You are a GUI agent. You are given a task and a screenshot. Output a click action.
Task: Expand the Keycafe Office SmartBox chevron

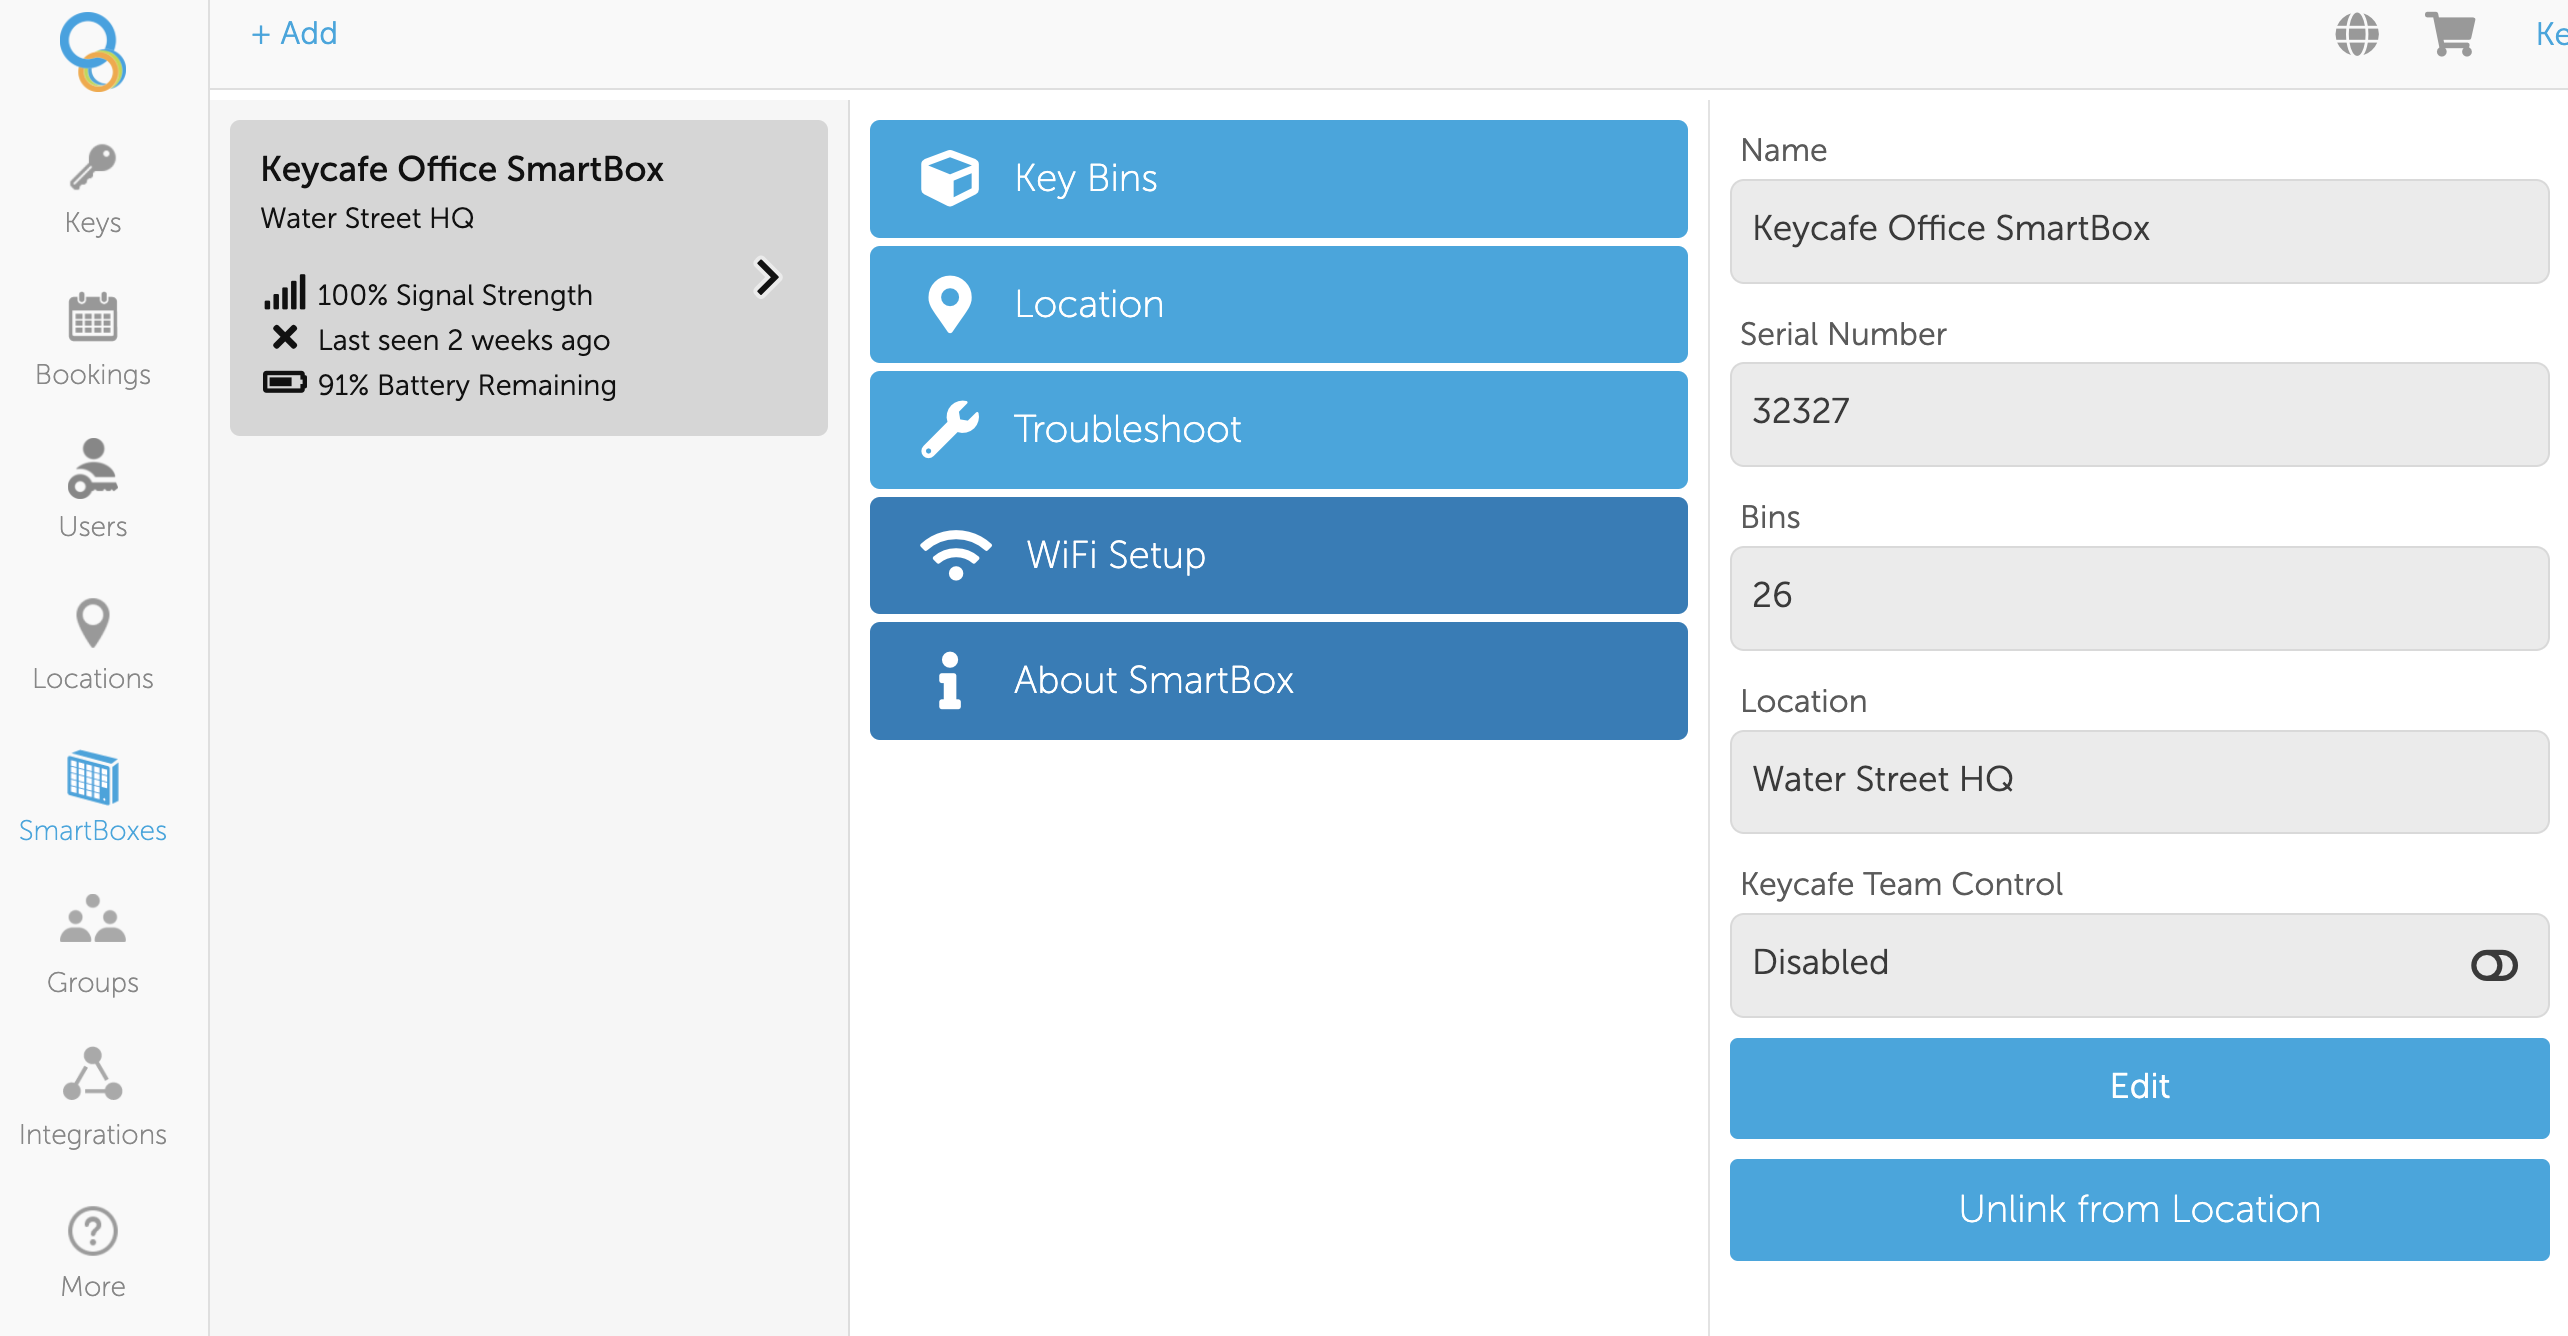tap(766, 277)
